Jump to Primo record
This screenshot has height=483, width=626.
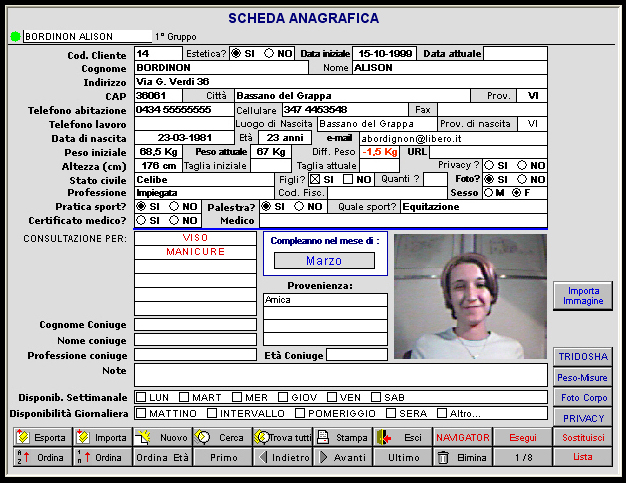pos(222,457)
